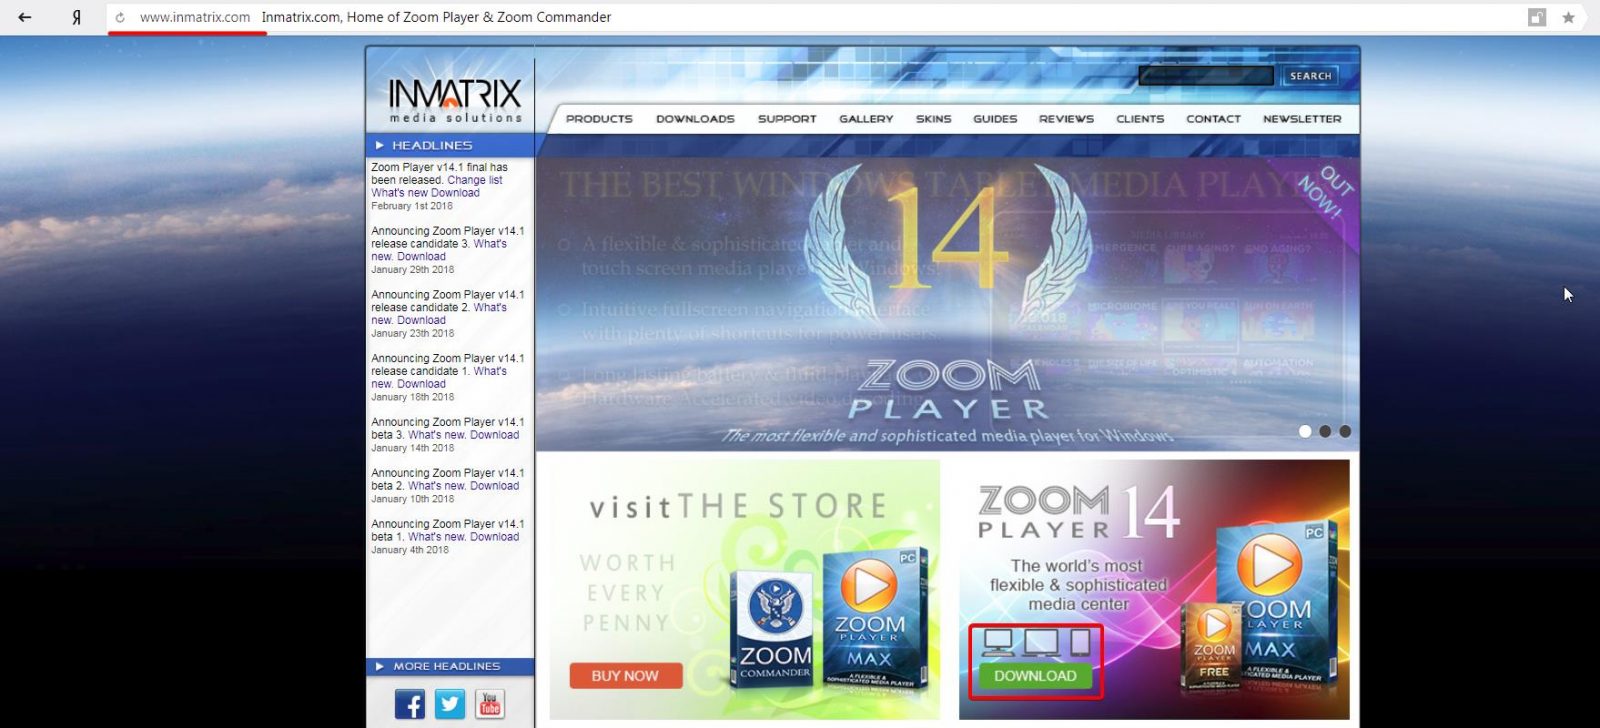Image resolution: width=1600 pixels, height=728 pixels.
Task: Go back with the browser arrow
Action: (24, 17)
